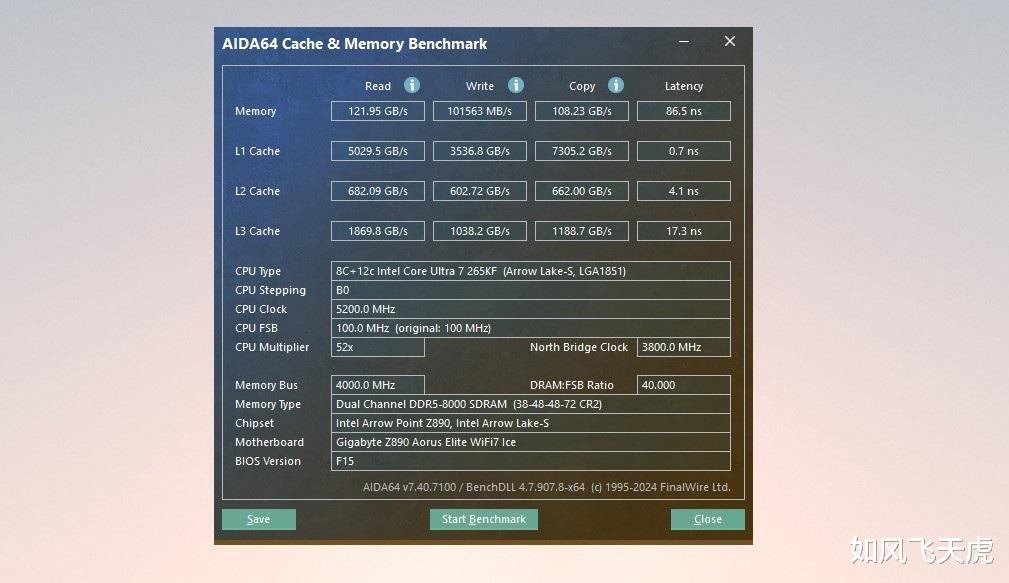The height and width of the screenshot is (583, 1009).
Task: Click the CPU Clock field 5200.0 MHz
Action: (531, 309)
